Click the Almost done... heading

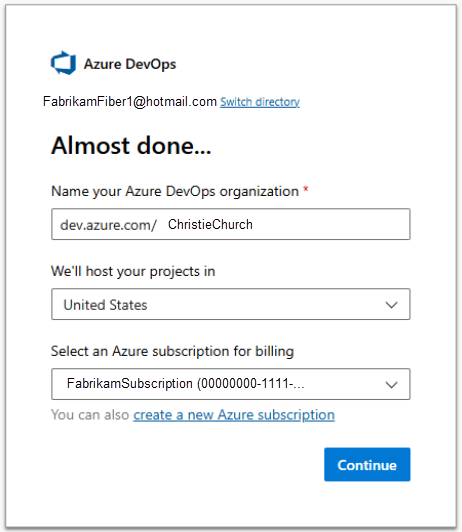(x=131, y=146)
